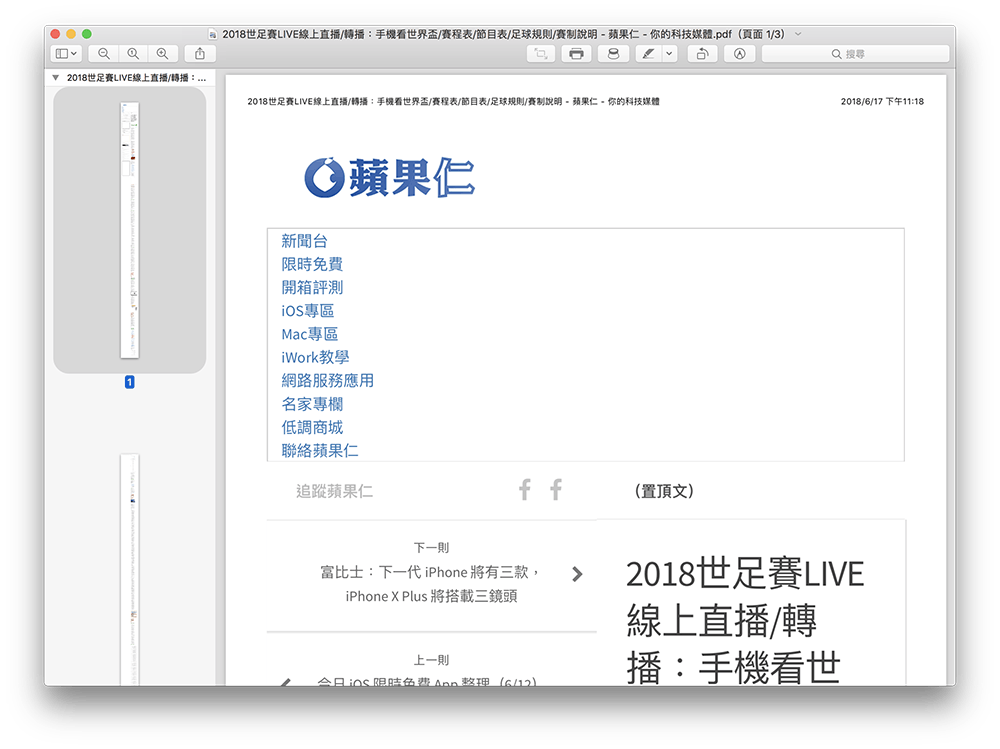Open the share button in the toolbar

(x=200, y=54)
